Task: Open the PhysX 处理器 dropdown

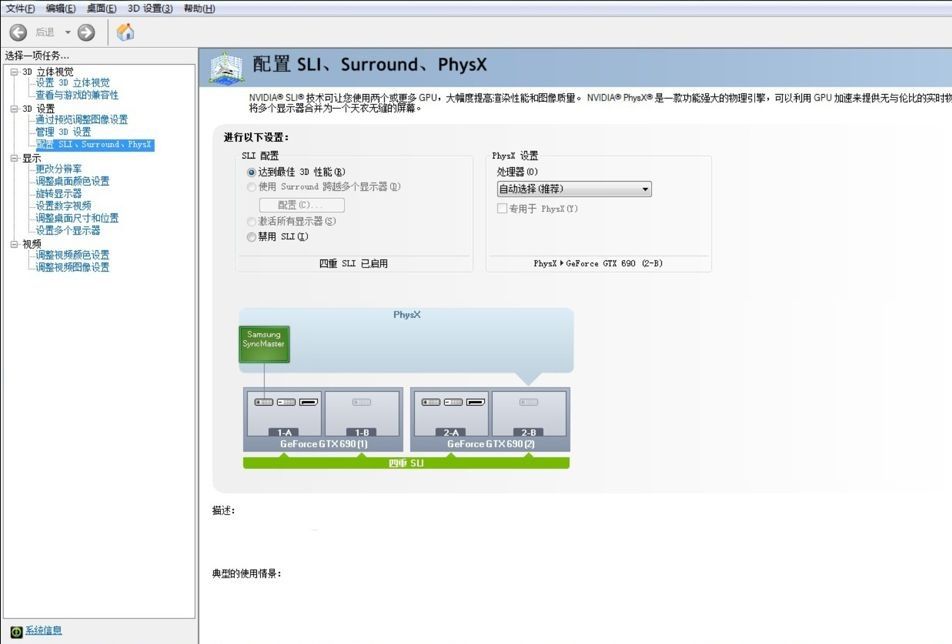Action: pyautogui.click(x=574, y=189)
